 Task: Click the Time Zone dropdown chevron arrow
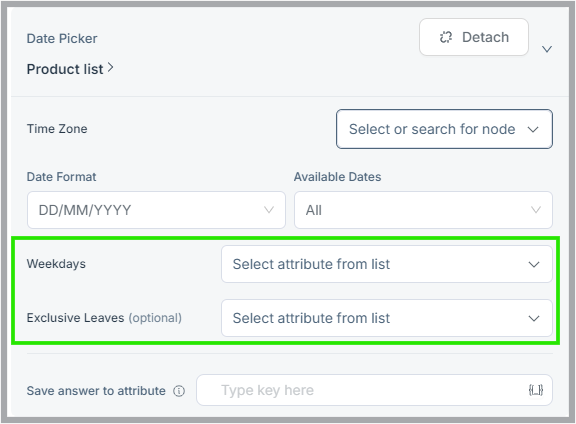[533, 129]
